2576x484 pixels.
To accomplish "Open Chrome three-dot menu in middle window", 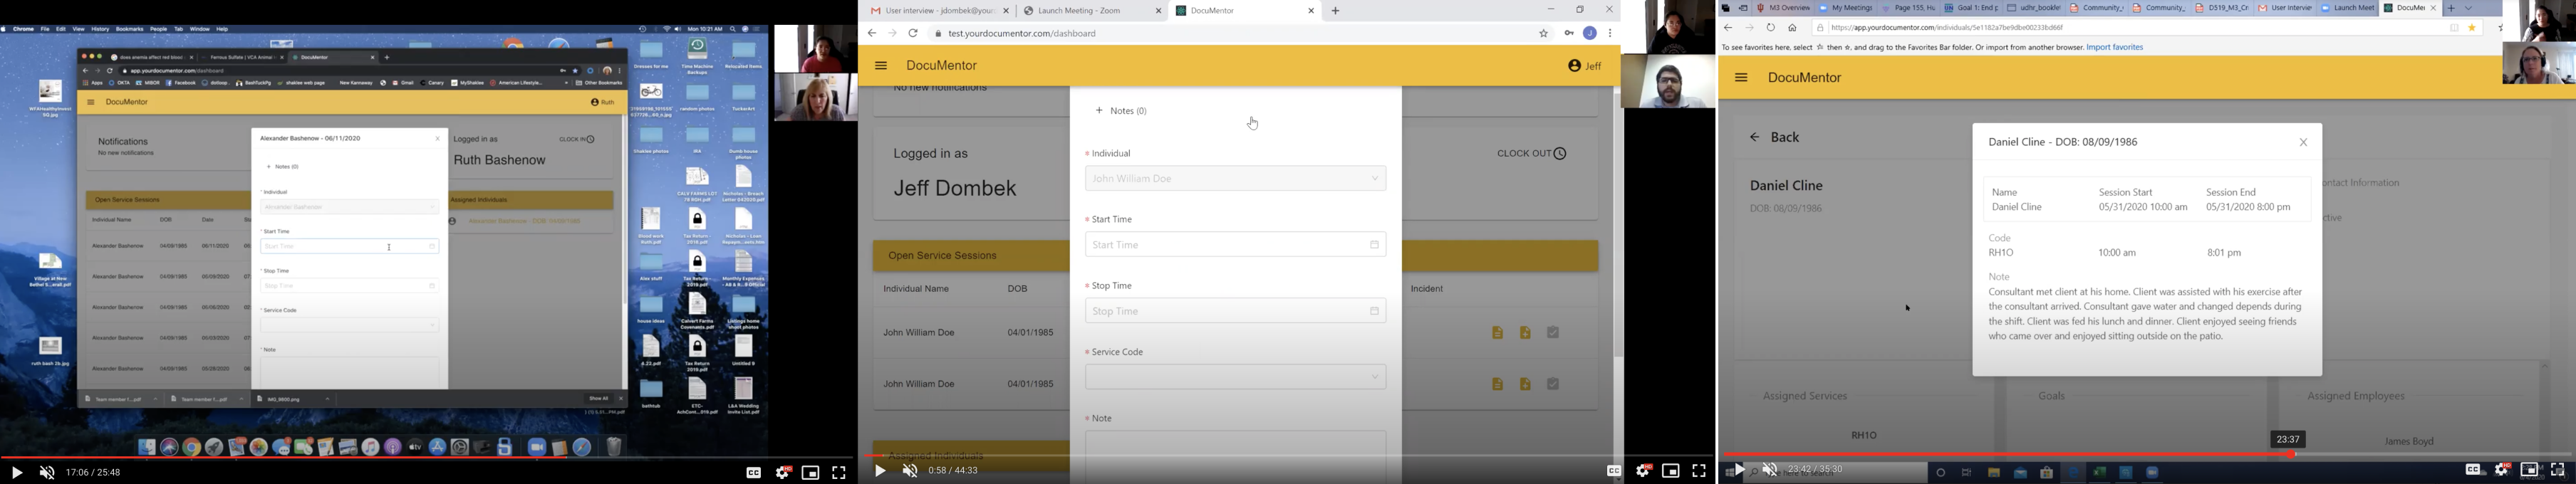I will coord(1610,34).
